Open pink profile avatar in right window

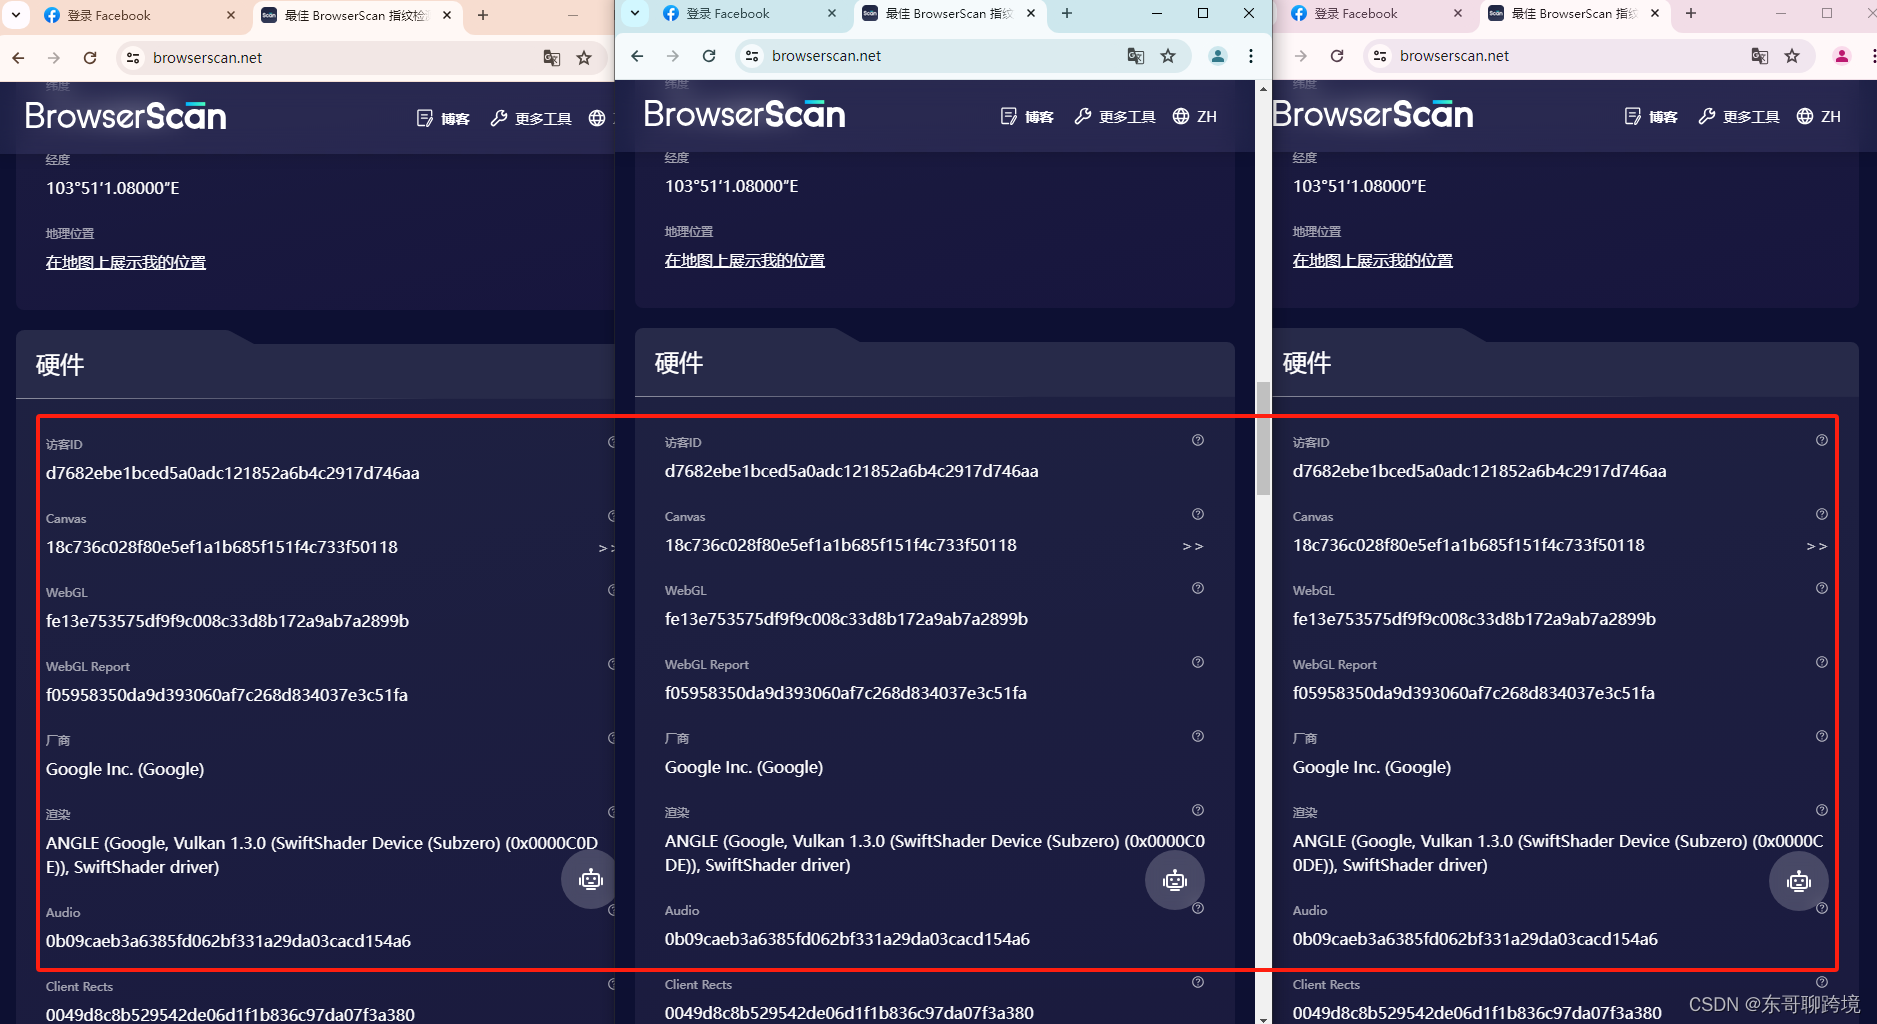1842,56
